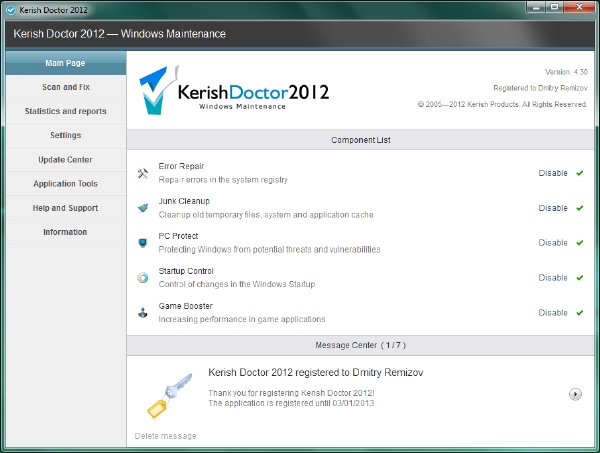The height and width of the screenshot is (453, 600).
Task: Click 'Increasing performance in game applications' text
Action: (242, 319)
